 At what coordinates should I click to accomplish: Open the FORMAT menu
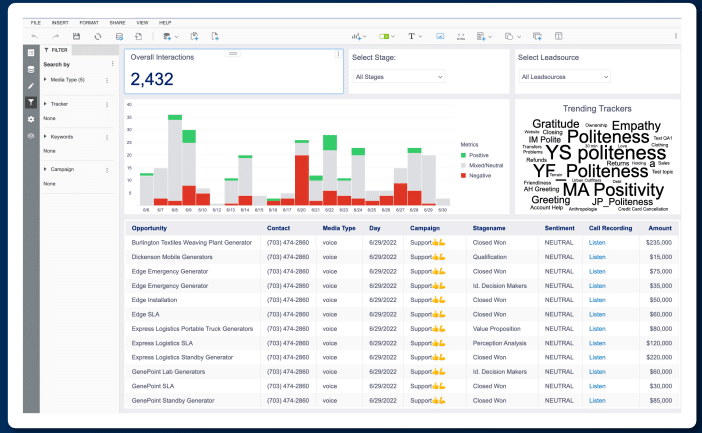(x=89, y=22)
